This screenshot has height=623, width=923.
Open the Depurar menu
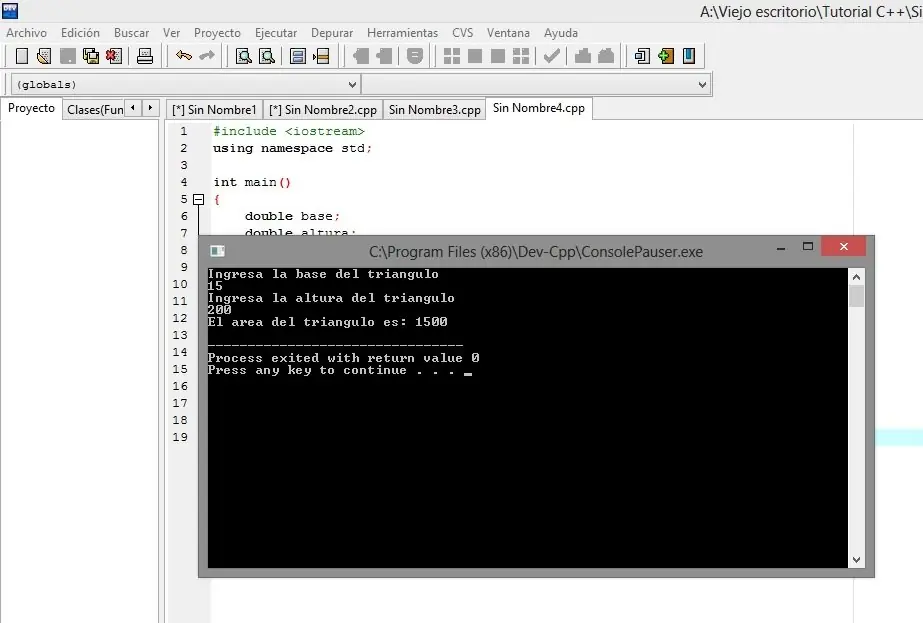click(331, 32)
